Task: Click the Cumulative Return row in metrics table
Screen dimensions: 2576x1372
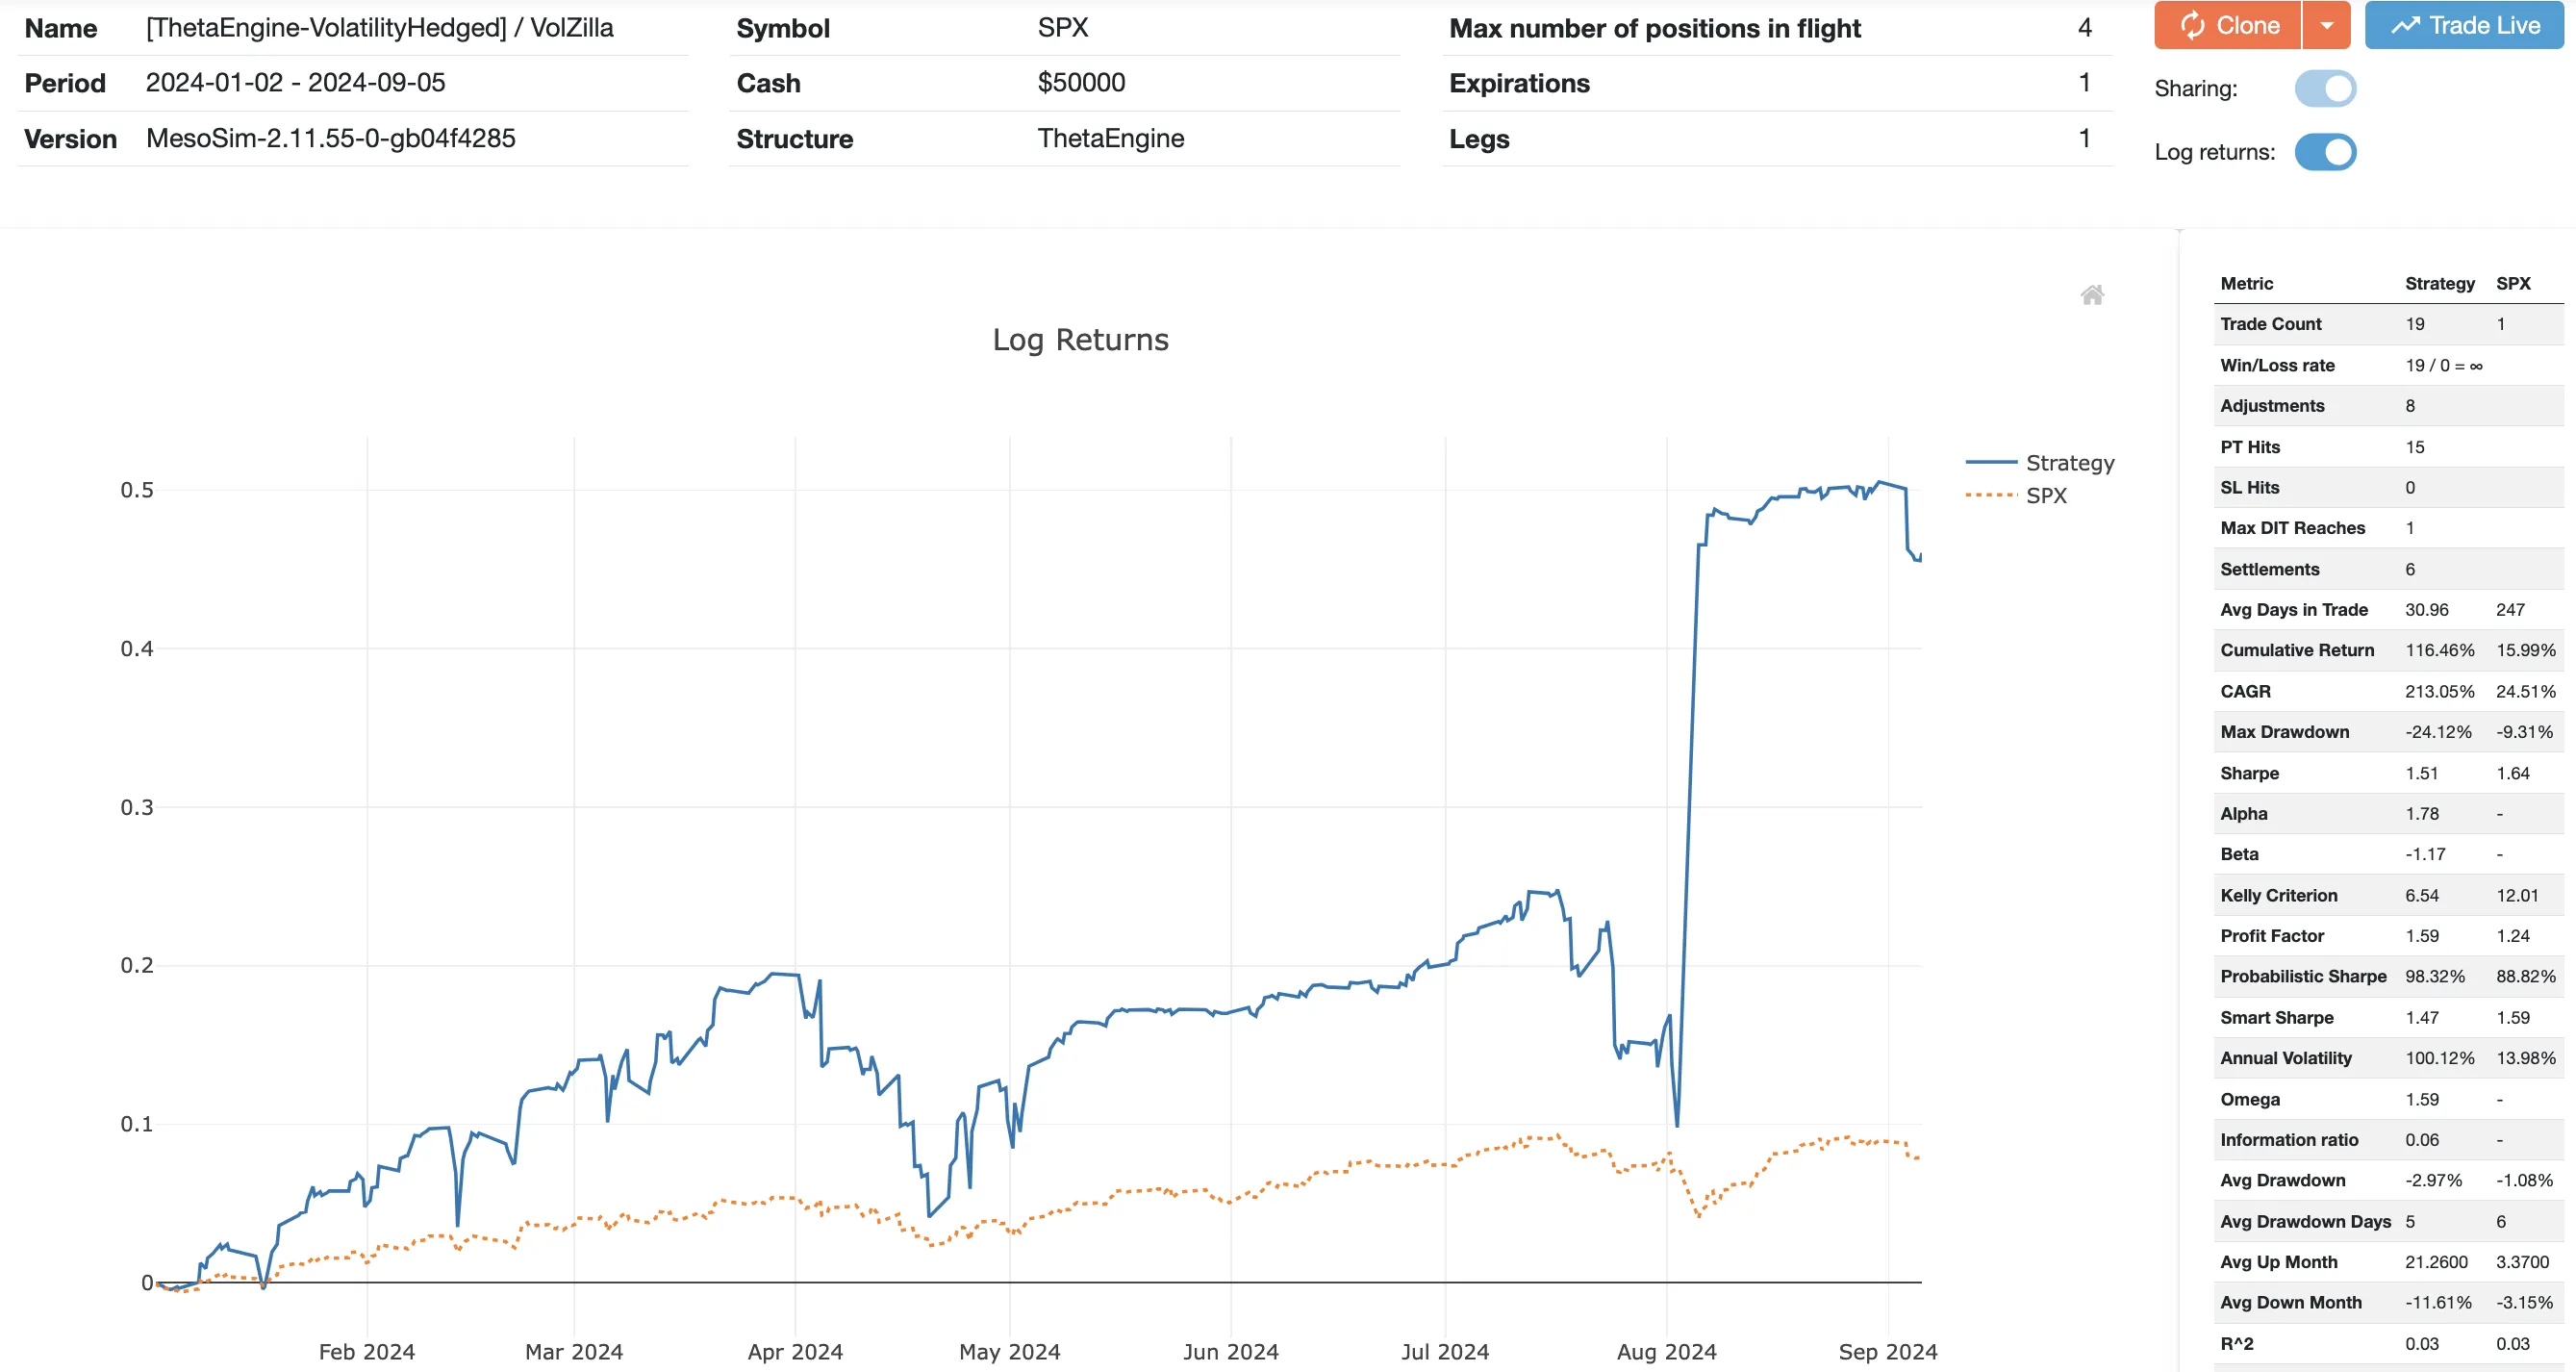Action: point(2300,650)
